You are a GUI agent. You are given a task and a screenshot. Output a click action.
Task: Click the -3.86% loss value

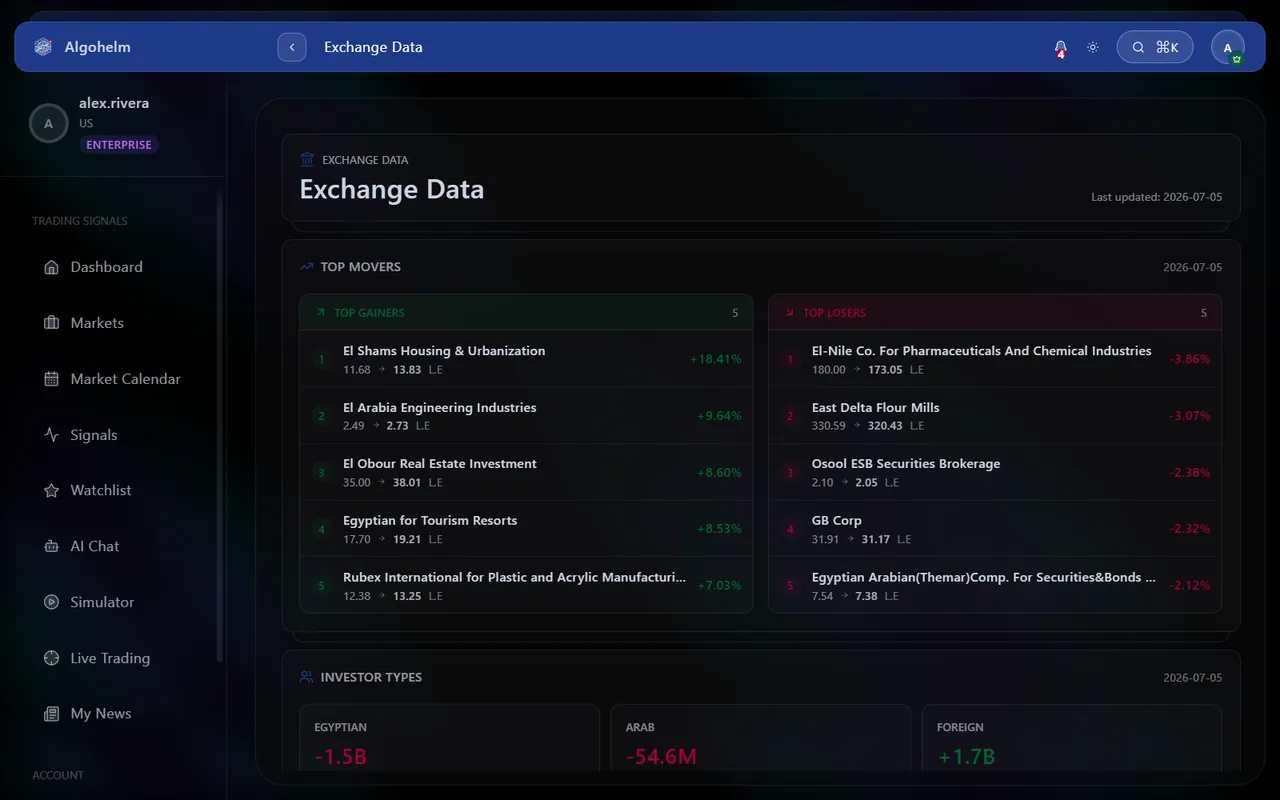[1190, 359]
